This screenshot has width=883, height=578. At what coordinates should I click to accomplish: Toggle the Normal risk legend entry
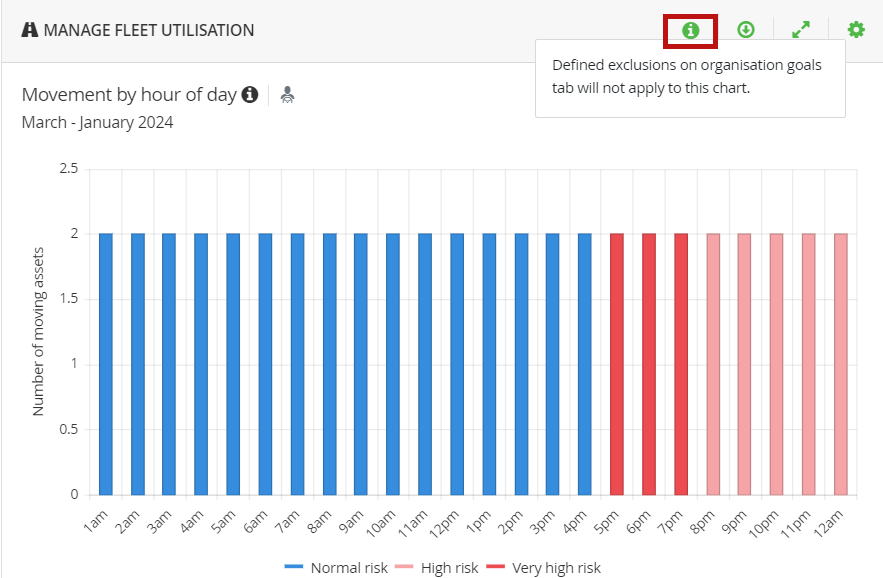[x=336, y=567]
